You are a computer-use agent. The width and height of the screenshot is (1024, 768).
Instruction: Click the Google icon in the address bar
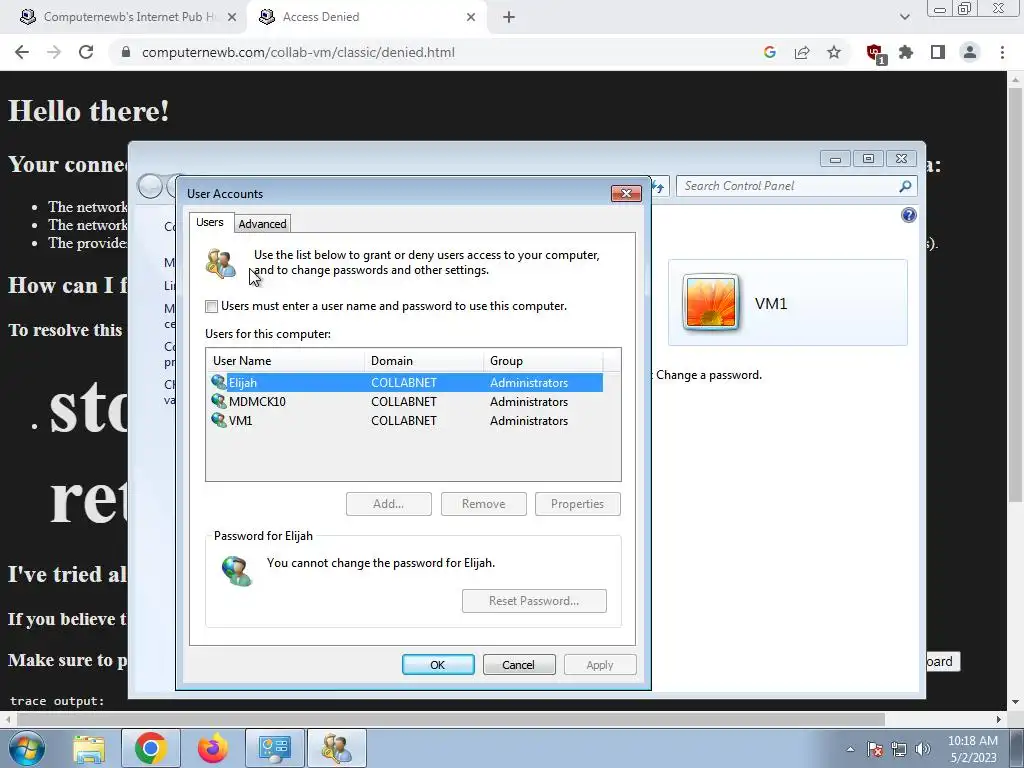pyautogui.click(x=770, y=52)
